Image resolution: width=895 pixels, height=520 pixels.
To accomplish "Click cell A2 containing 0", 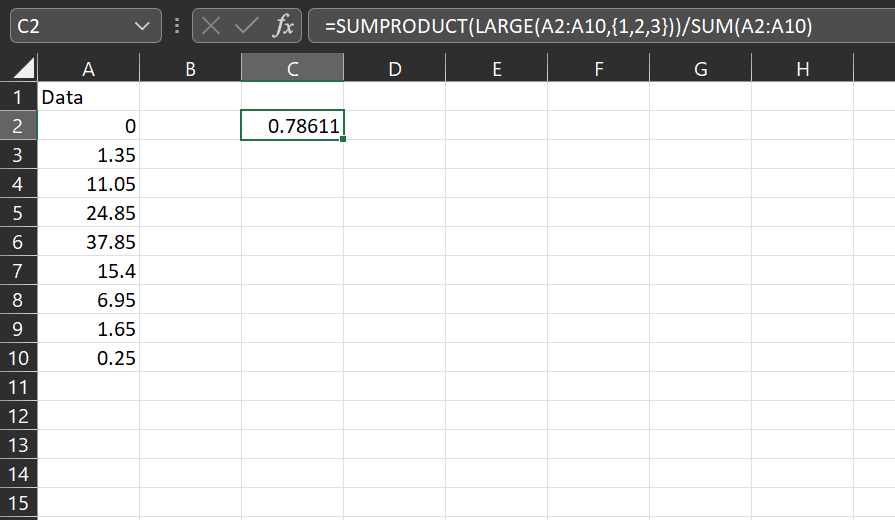I will (x=88, y=126).
